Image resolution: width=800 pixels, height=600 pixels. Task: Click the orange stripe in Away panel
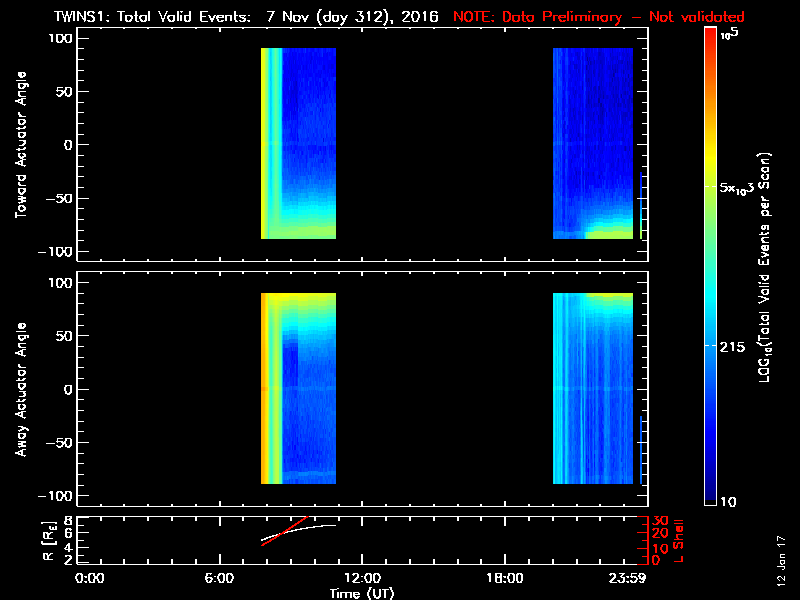click(267, 388)
